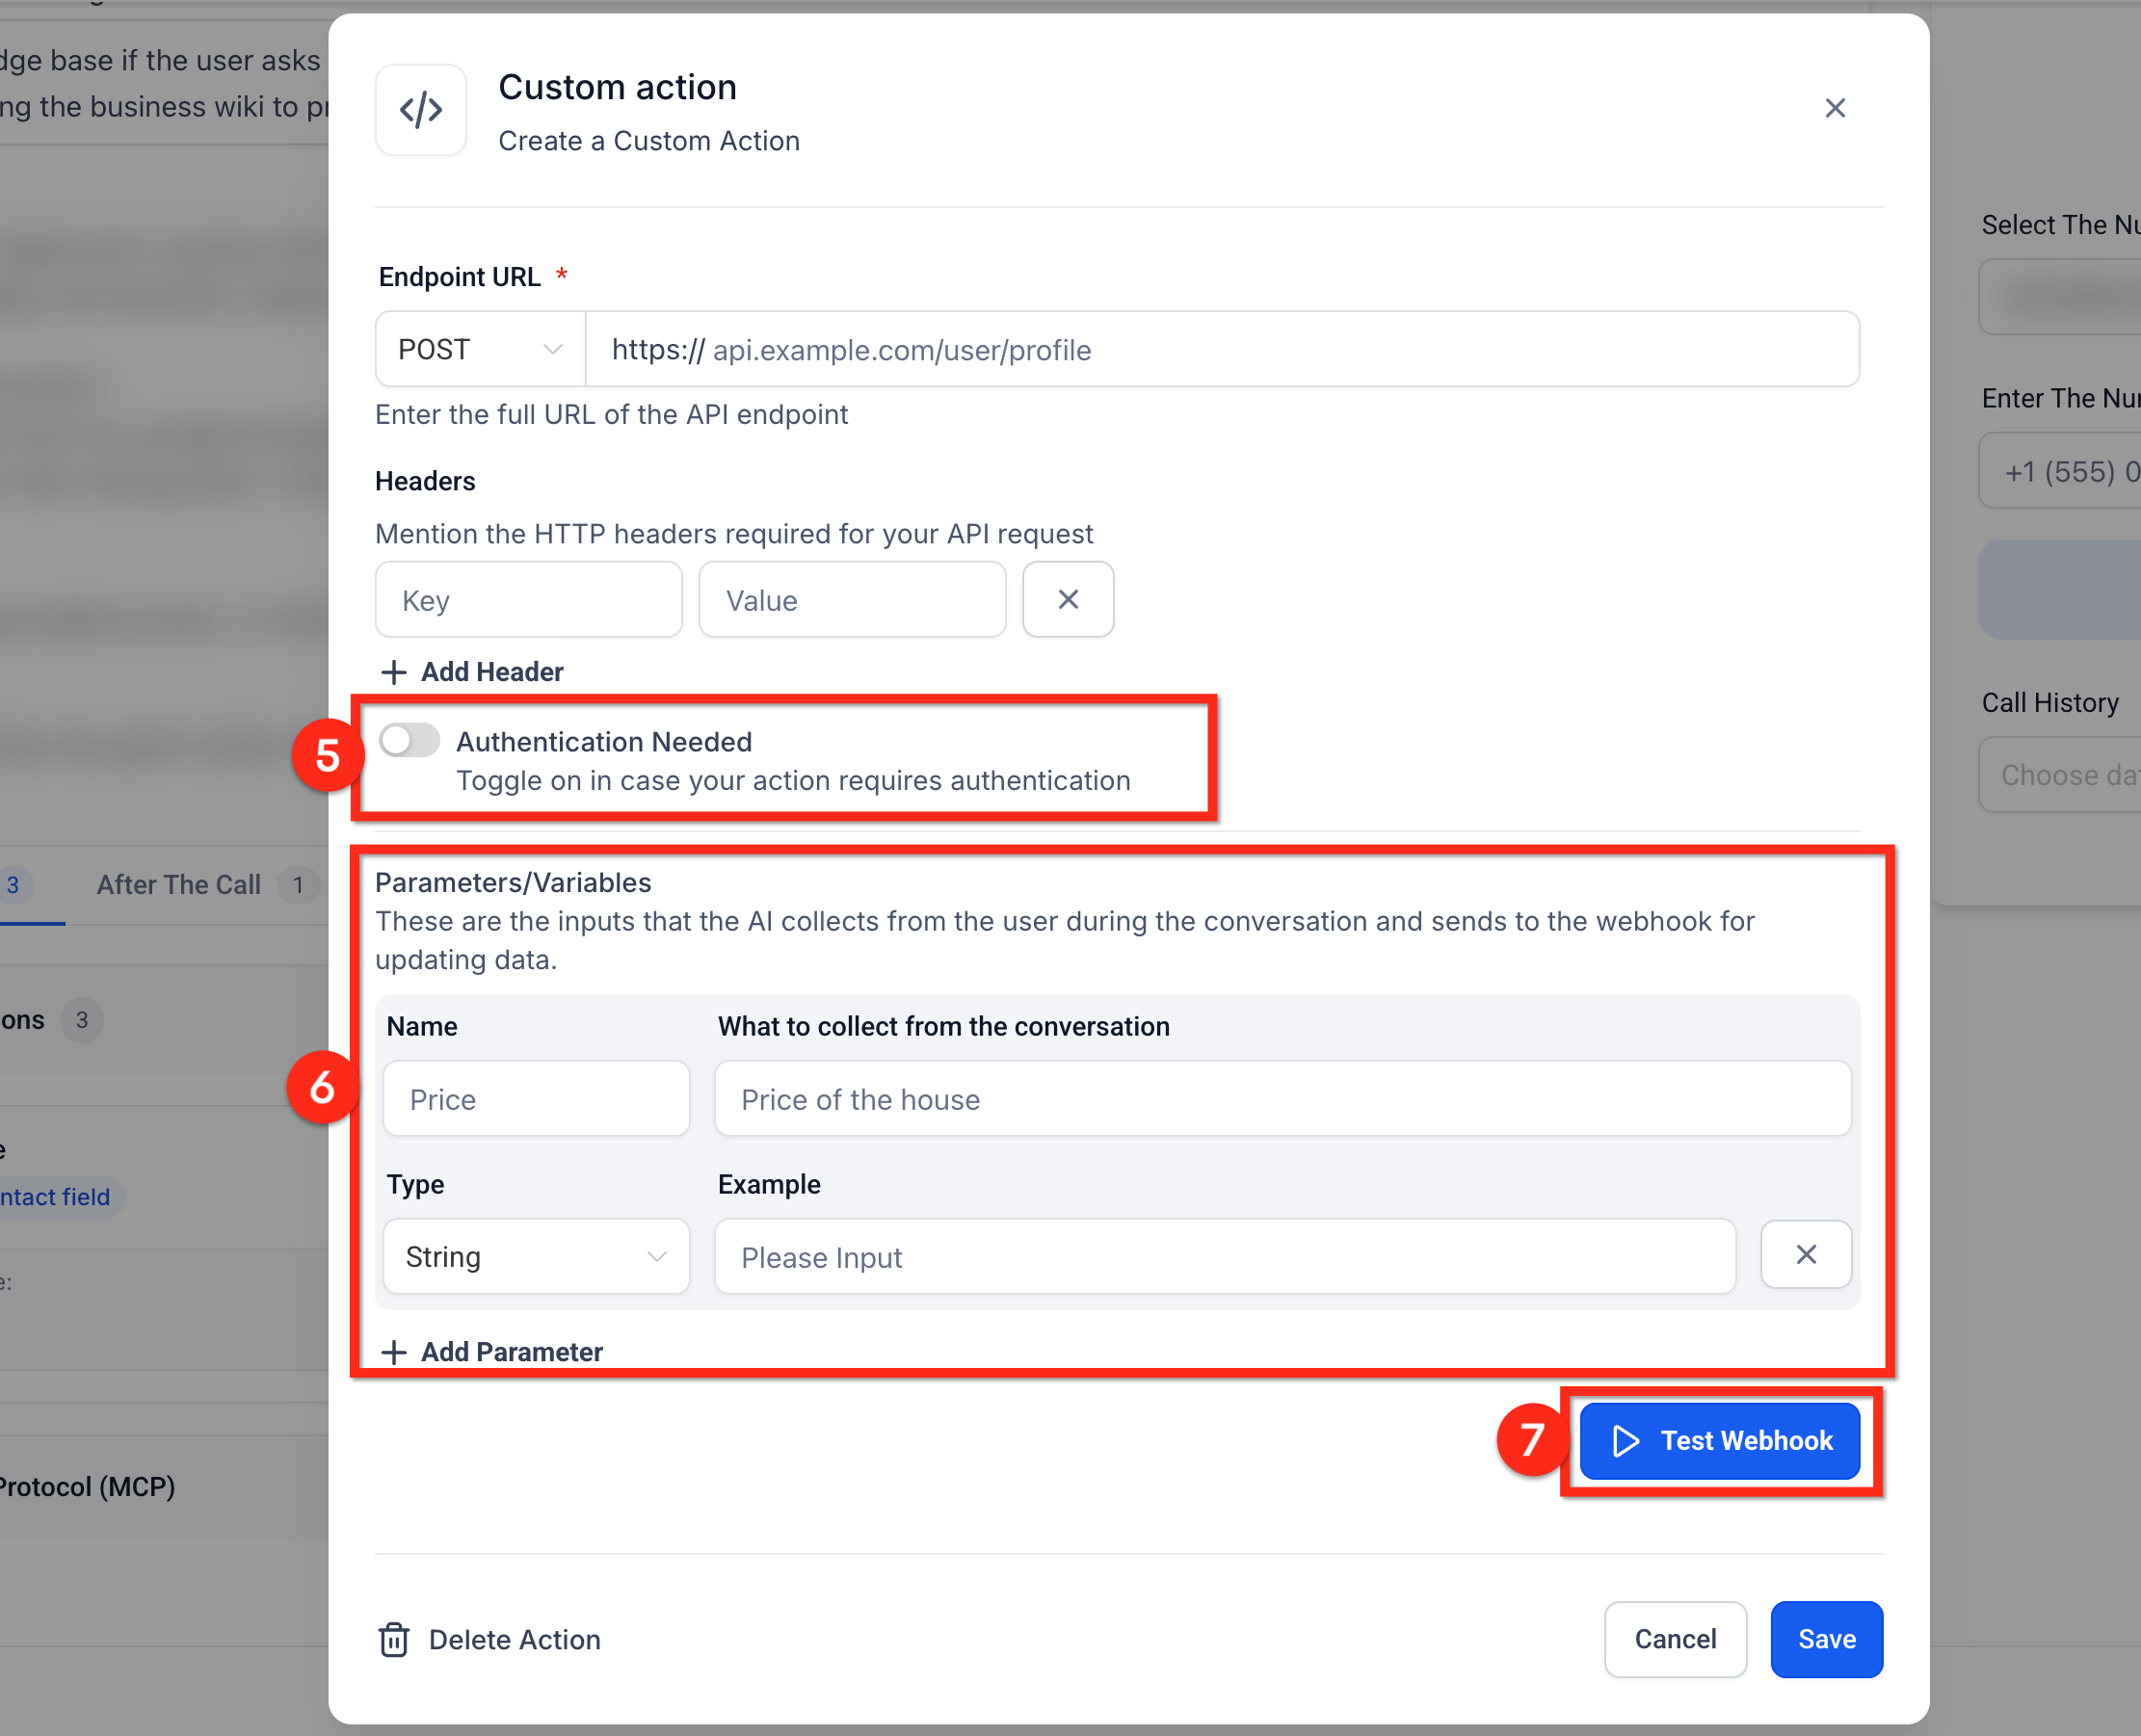
Task: Click the Example Please Input field
Action: [x=1224, y=1257]
